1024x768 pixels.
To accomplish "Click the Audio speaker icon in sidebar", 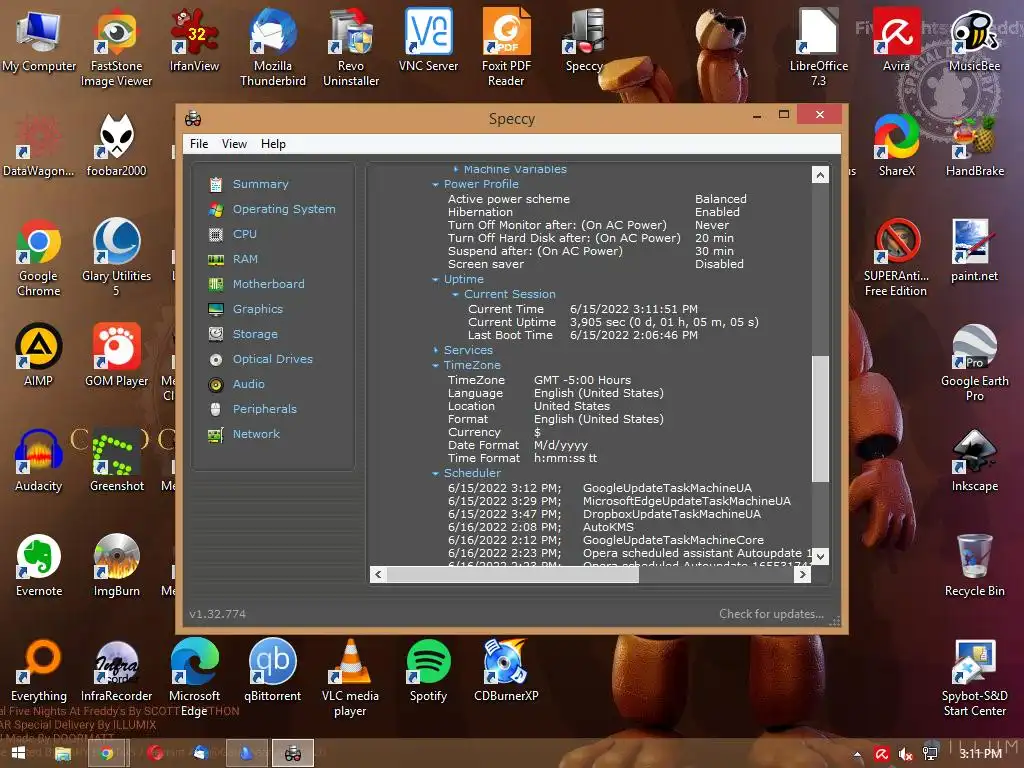I will click(216, 385).
